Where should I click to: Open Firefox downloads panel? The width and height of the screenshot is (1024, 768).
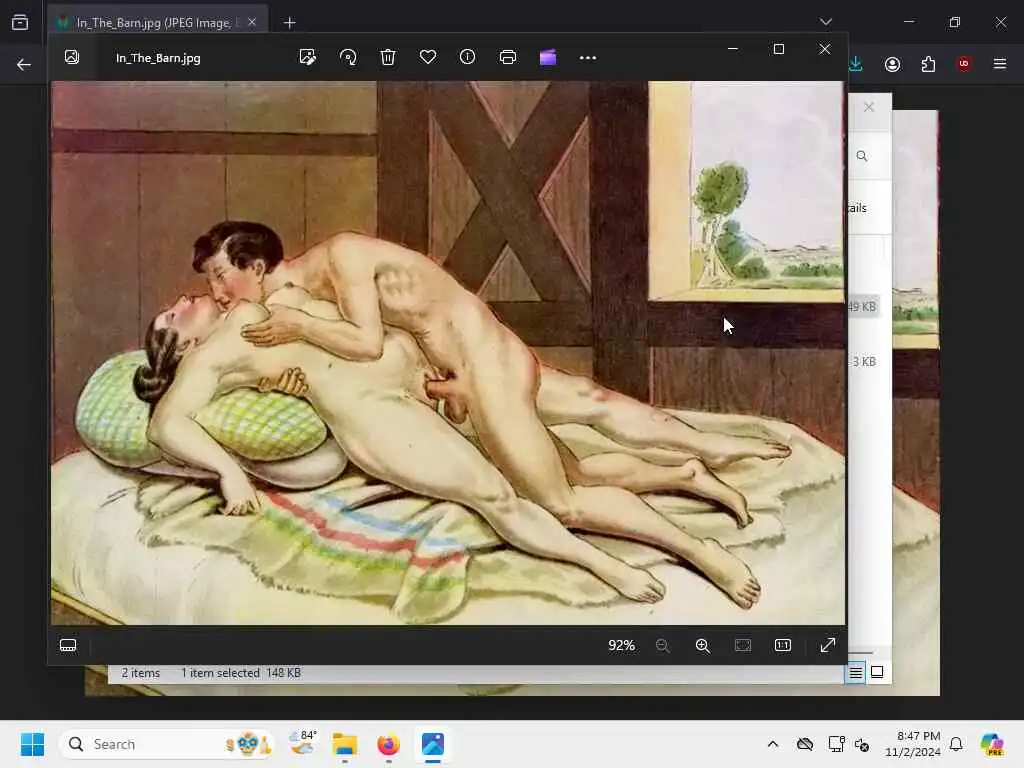[856, 64]
